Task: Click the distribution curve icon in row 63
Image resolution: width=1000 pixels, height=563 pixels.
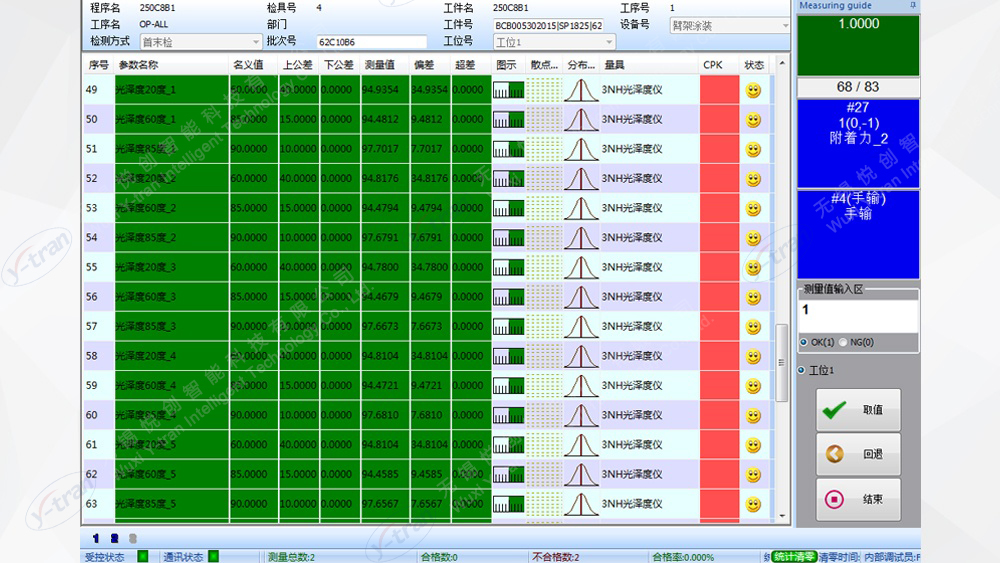Action: 581,504
